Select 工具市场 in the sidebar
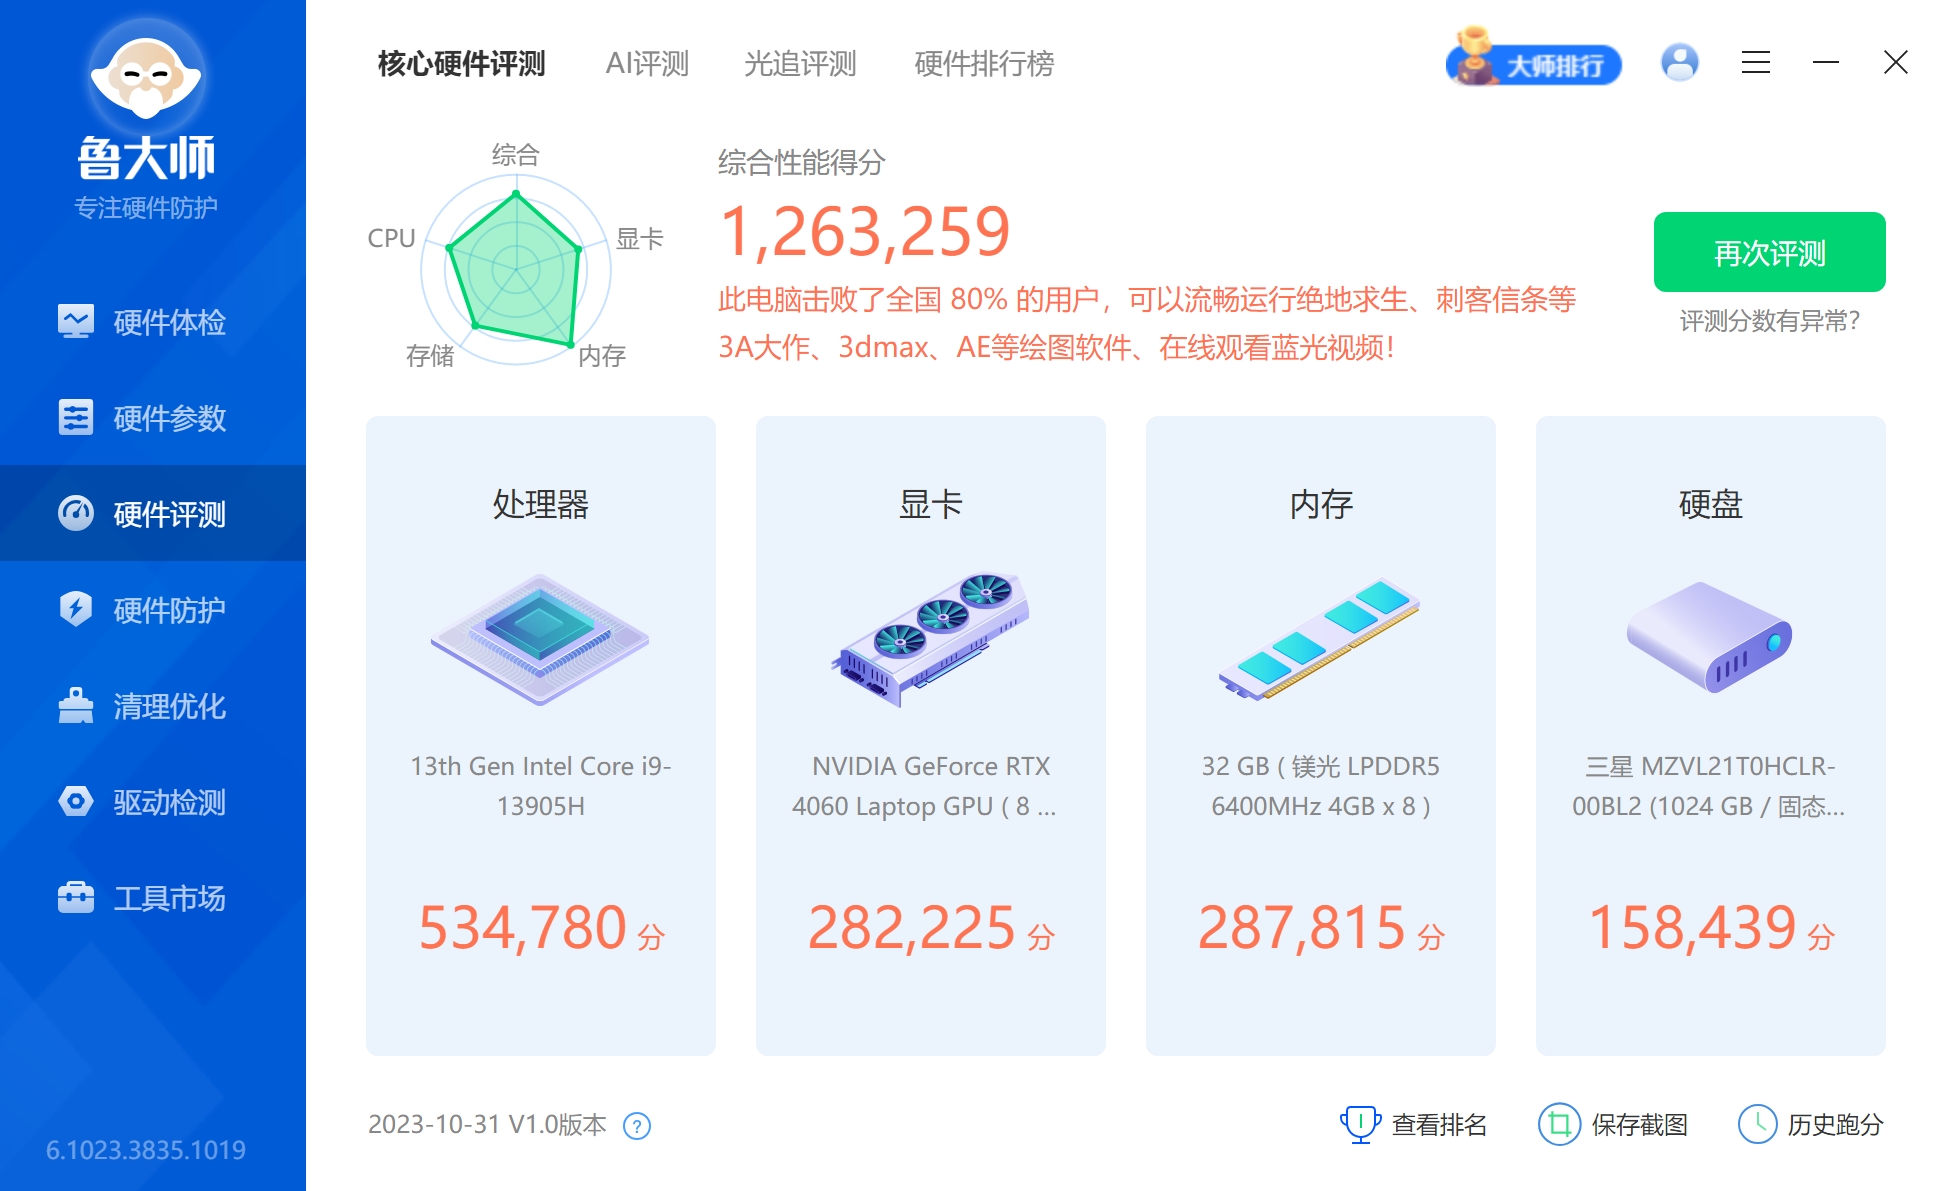Viewport: 1945px width, 1191px height. point(153,898)
